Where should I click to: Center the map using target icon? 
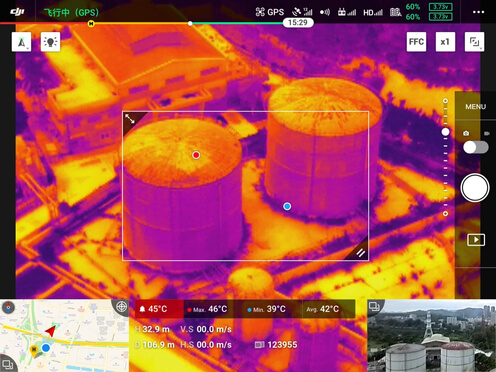pos(121,306)
